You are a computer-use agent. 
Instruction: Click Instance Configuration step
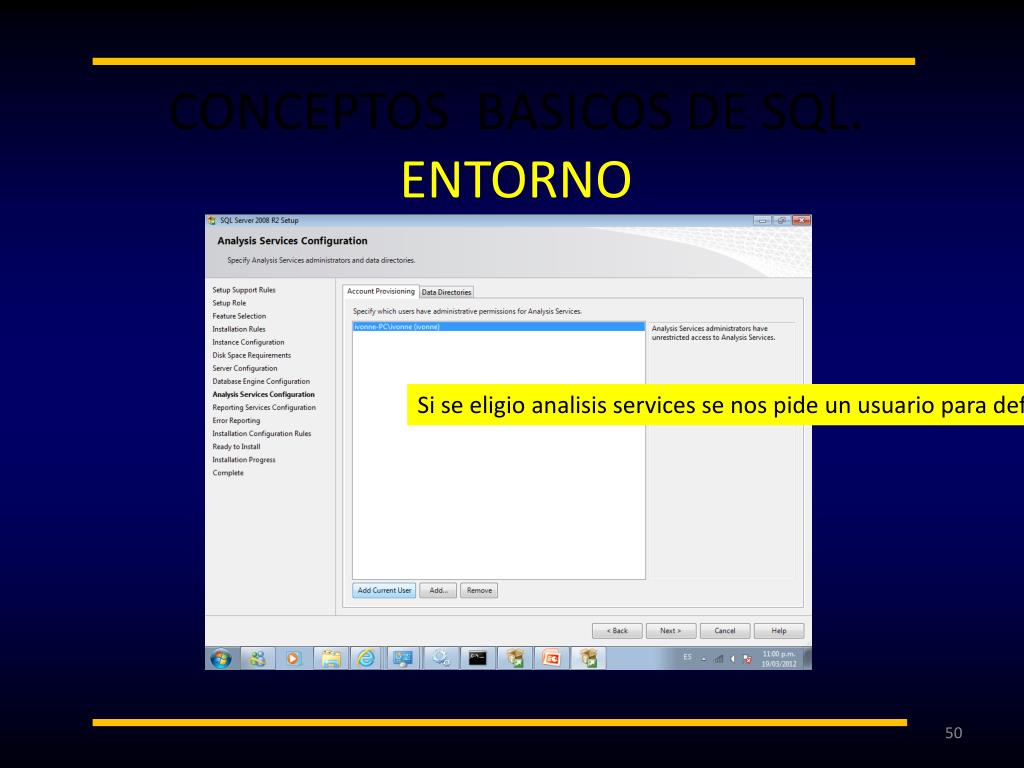[248, 342]
